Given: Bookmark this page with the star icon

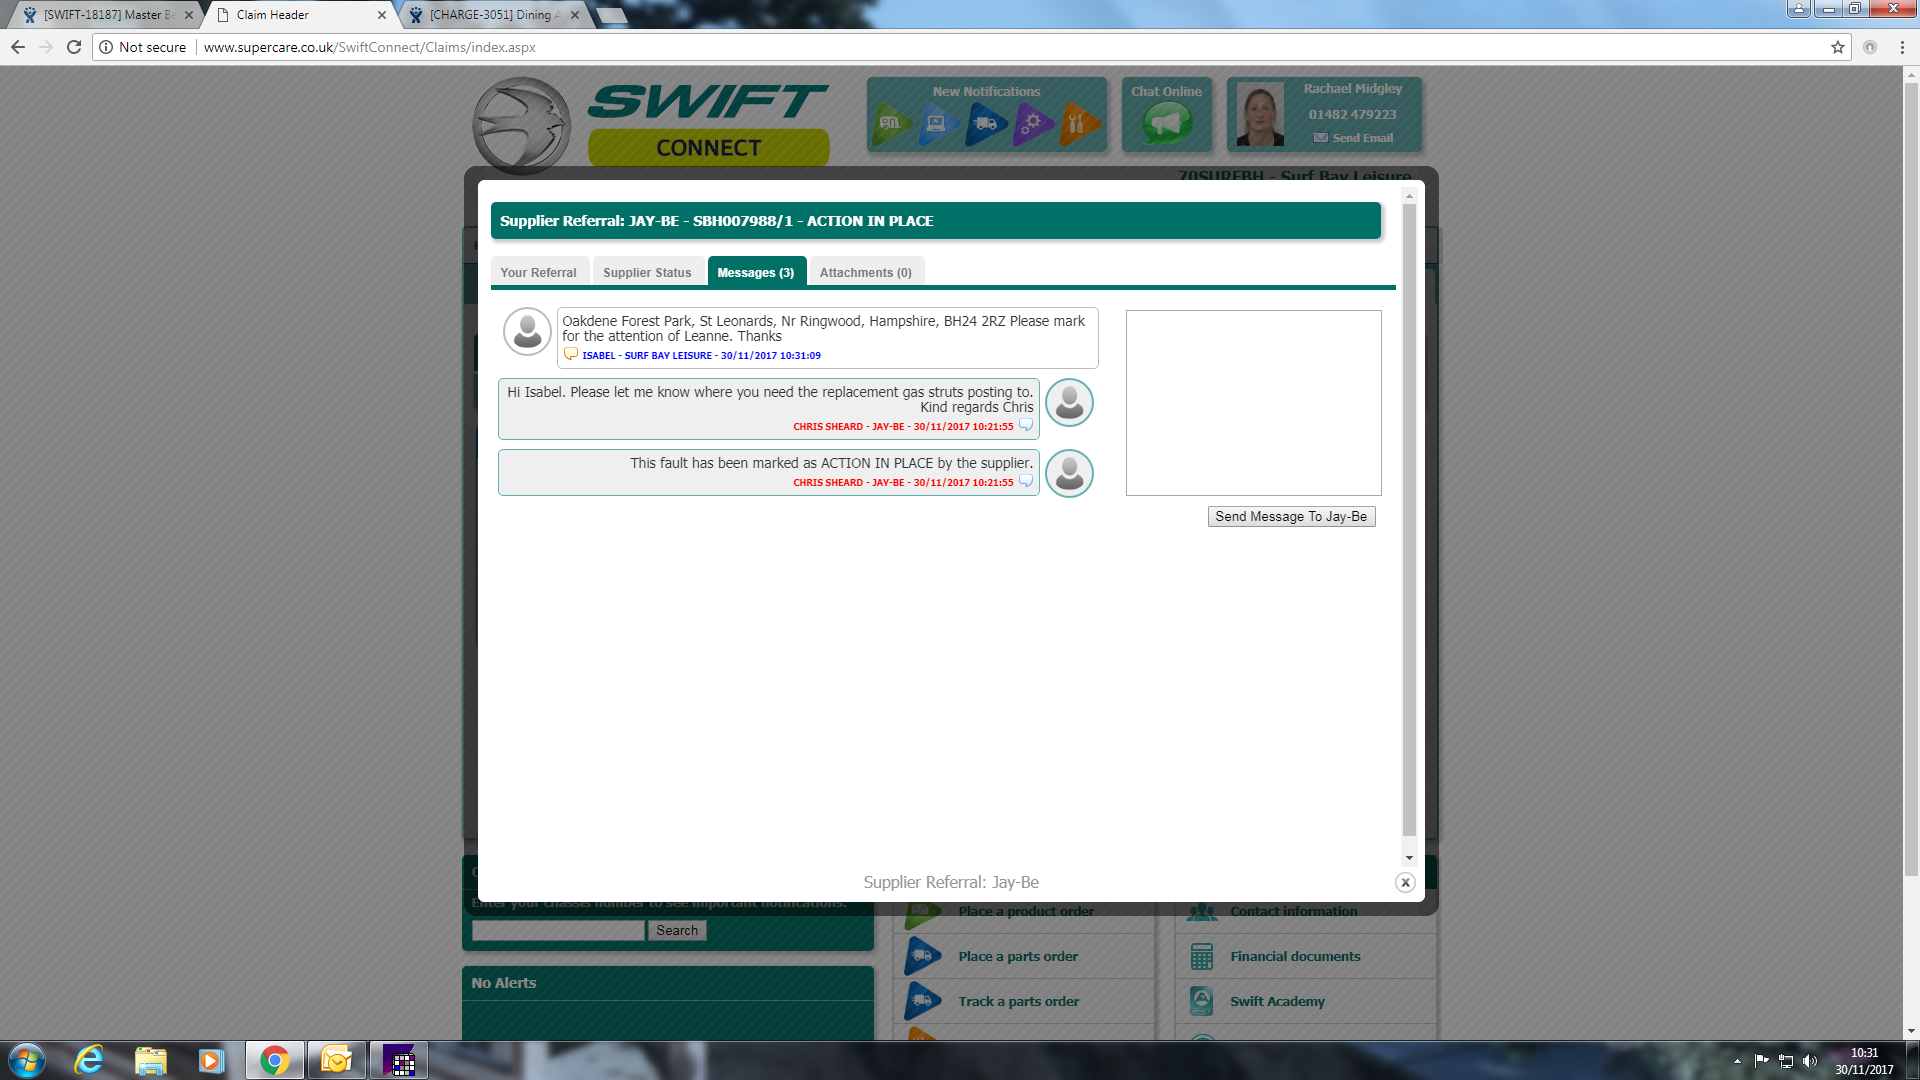Looking at the screenshot, I should 1838,47.
